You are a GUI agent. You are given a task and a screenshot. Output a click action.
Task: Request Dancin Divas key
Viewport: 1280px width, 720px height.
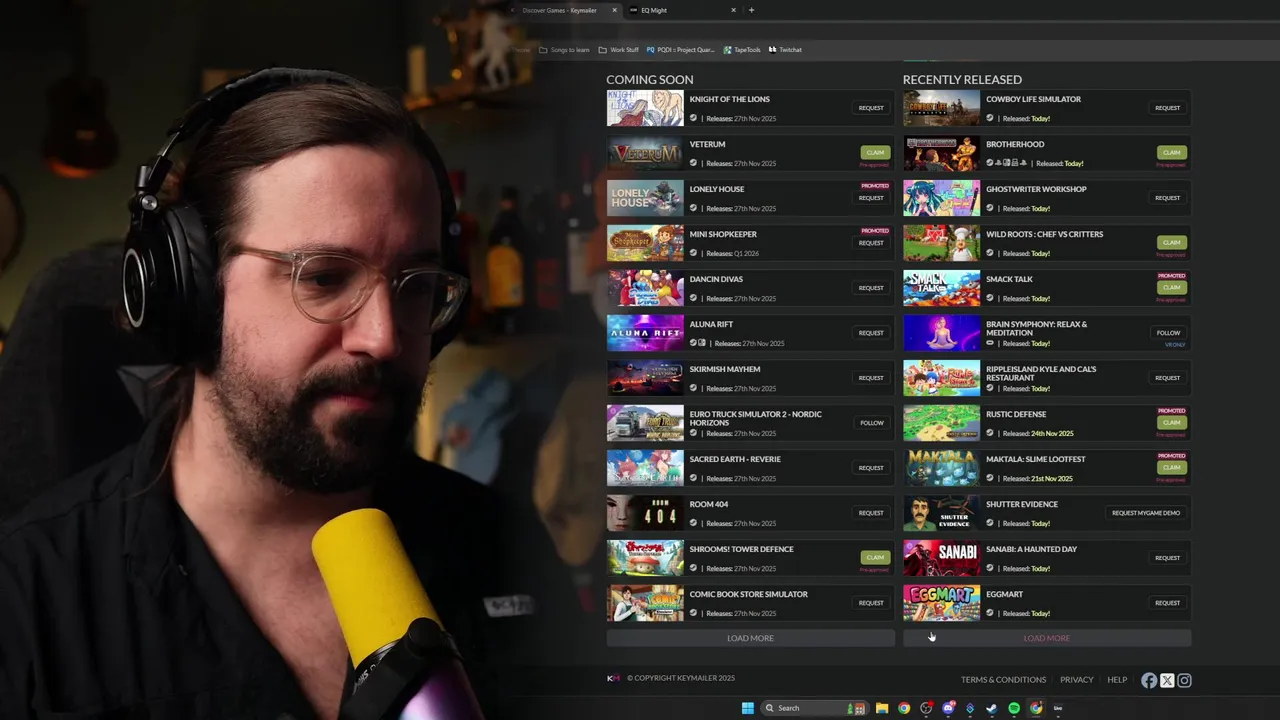(871, 288)
